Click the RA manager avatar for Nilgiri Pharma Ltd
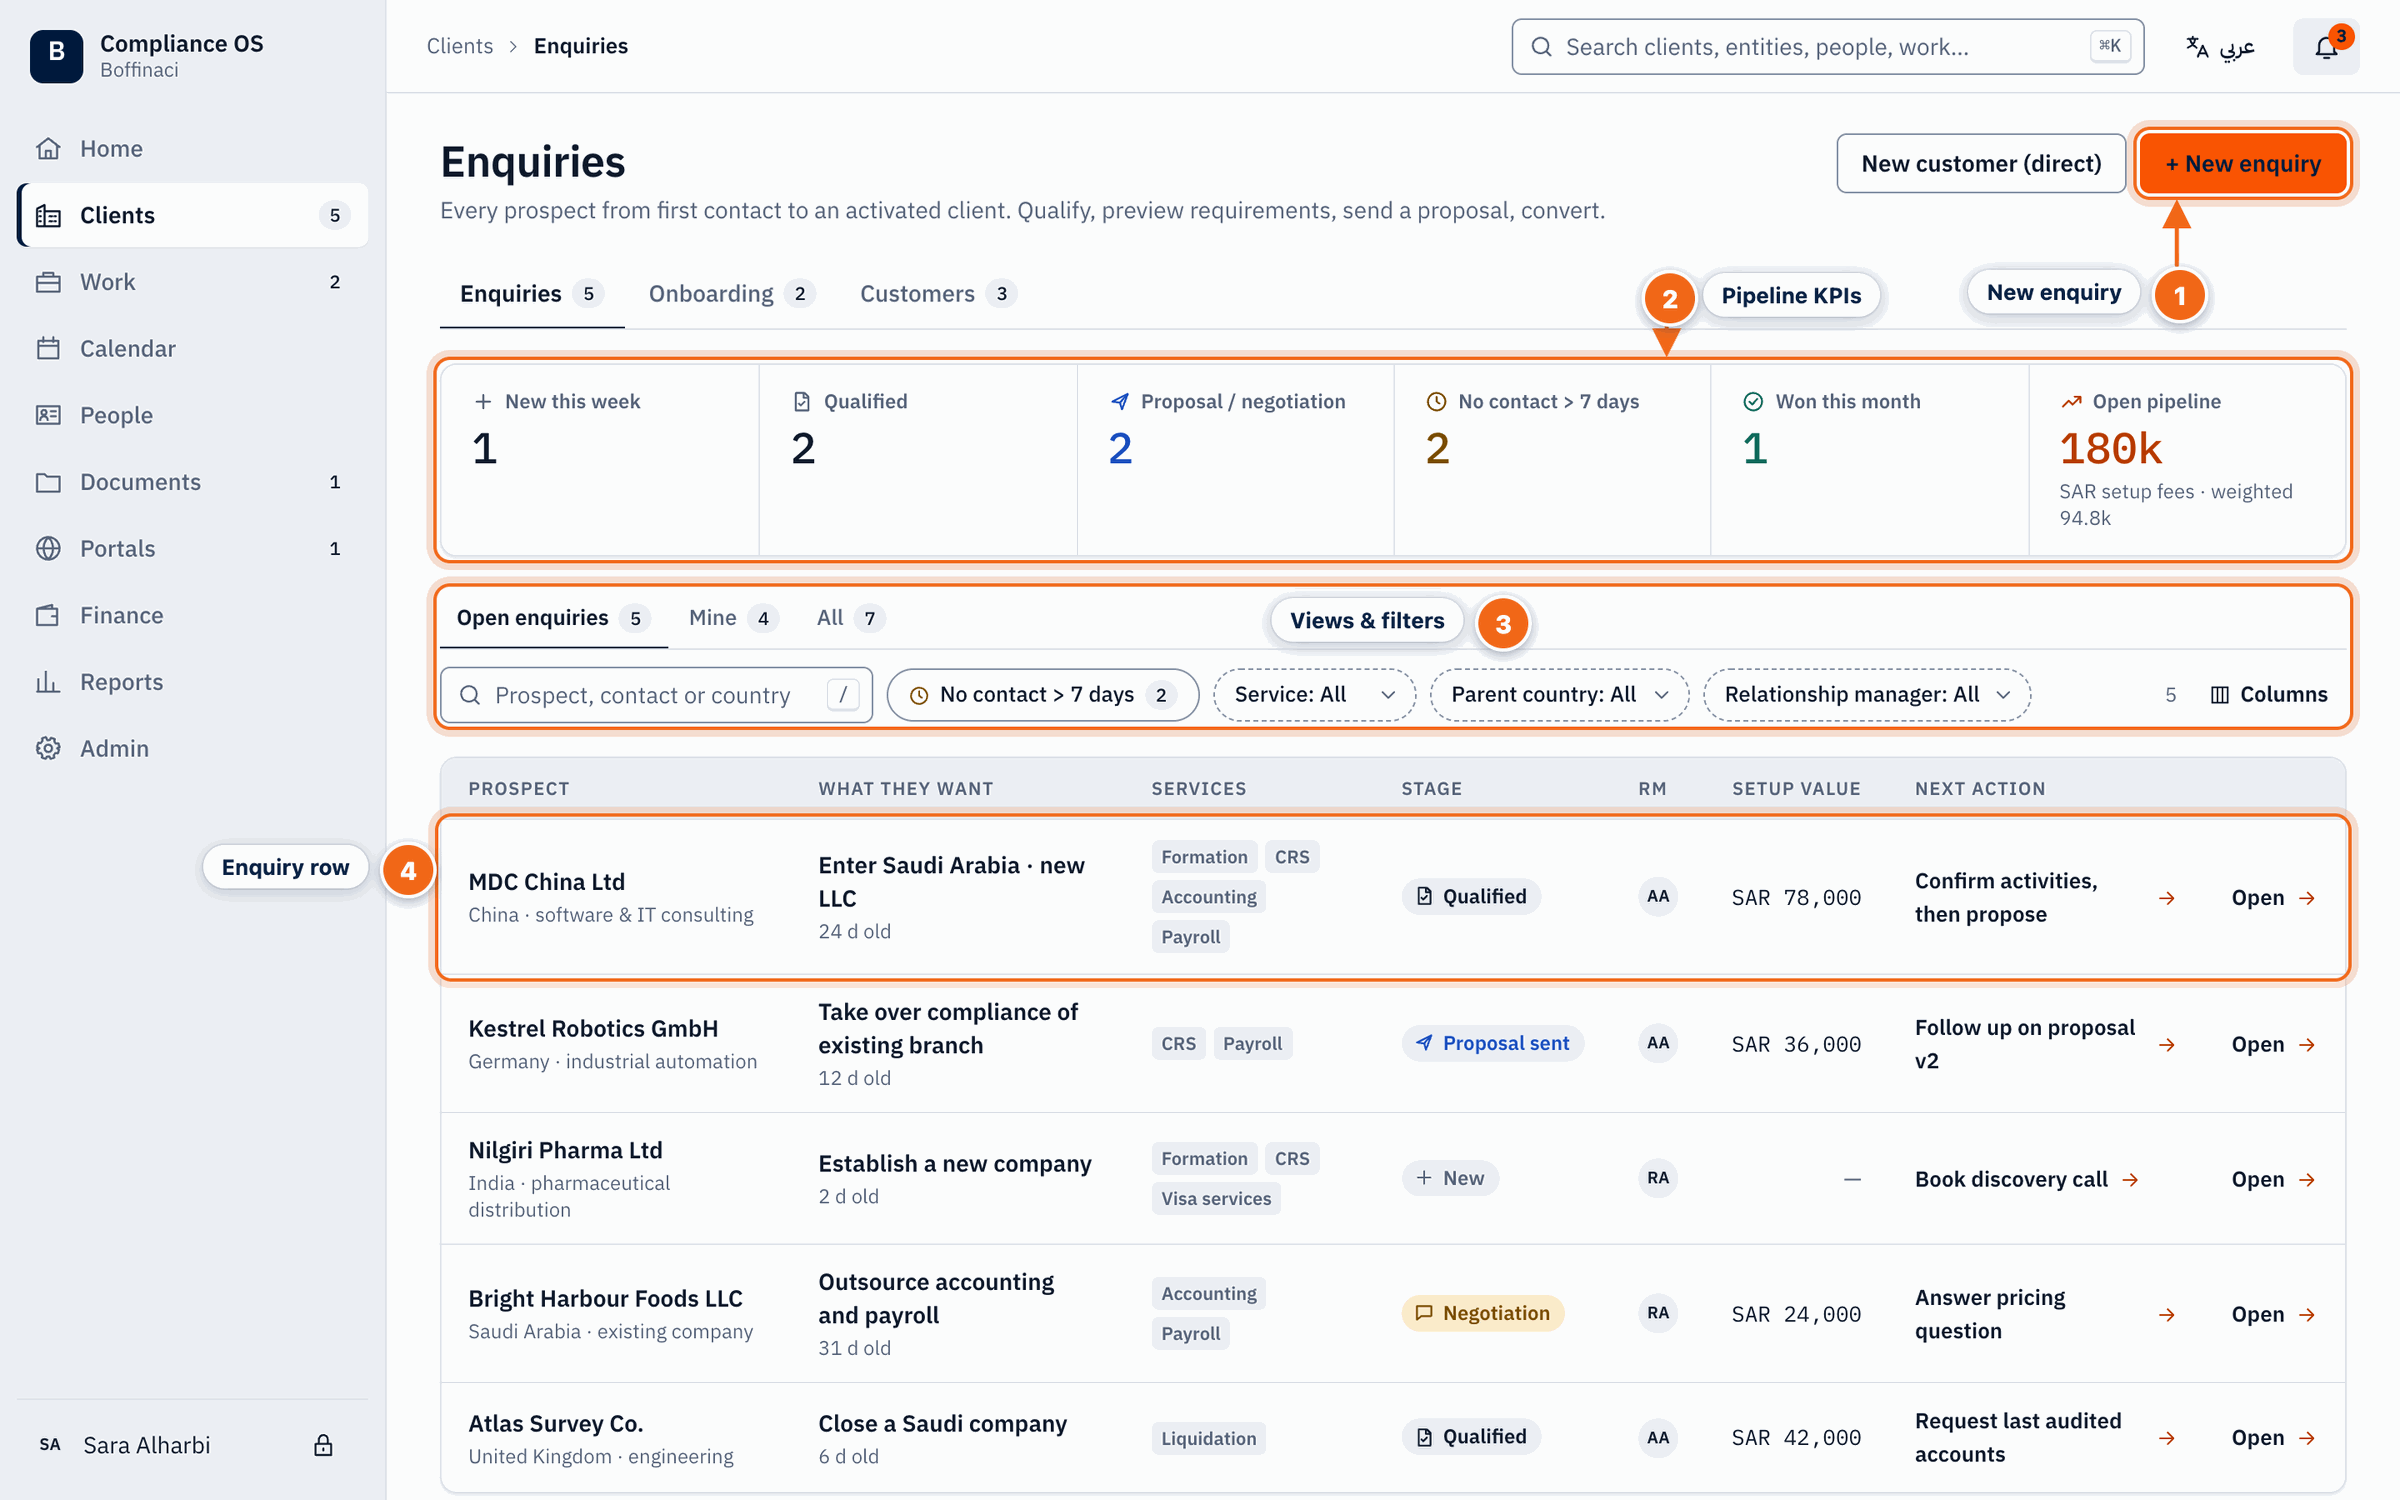This screenshot has width=2400, height=1500. [1657, 1178]
